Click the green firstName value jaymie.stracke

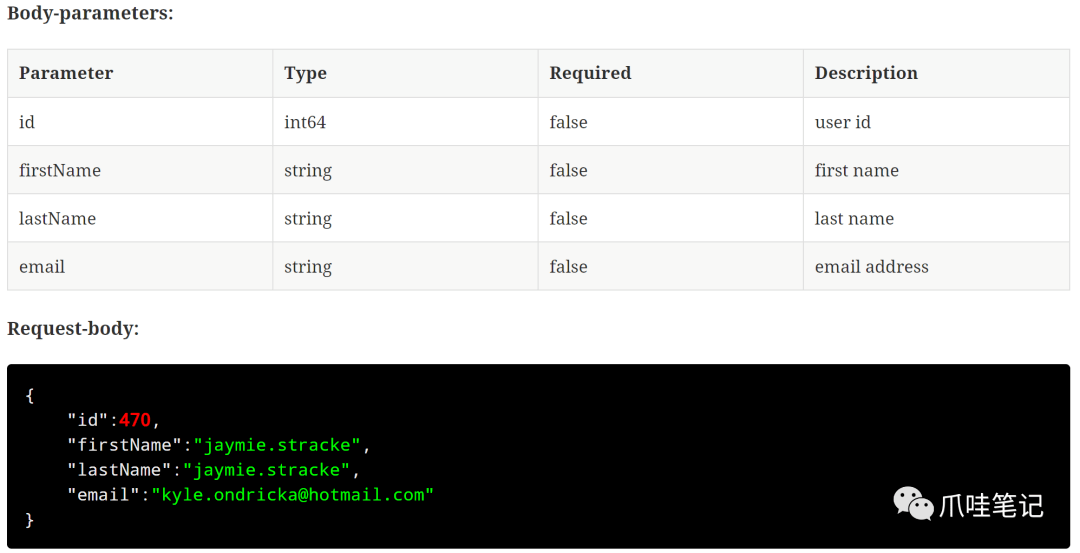[277, 445]
